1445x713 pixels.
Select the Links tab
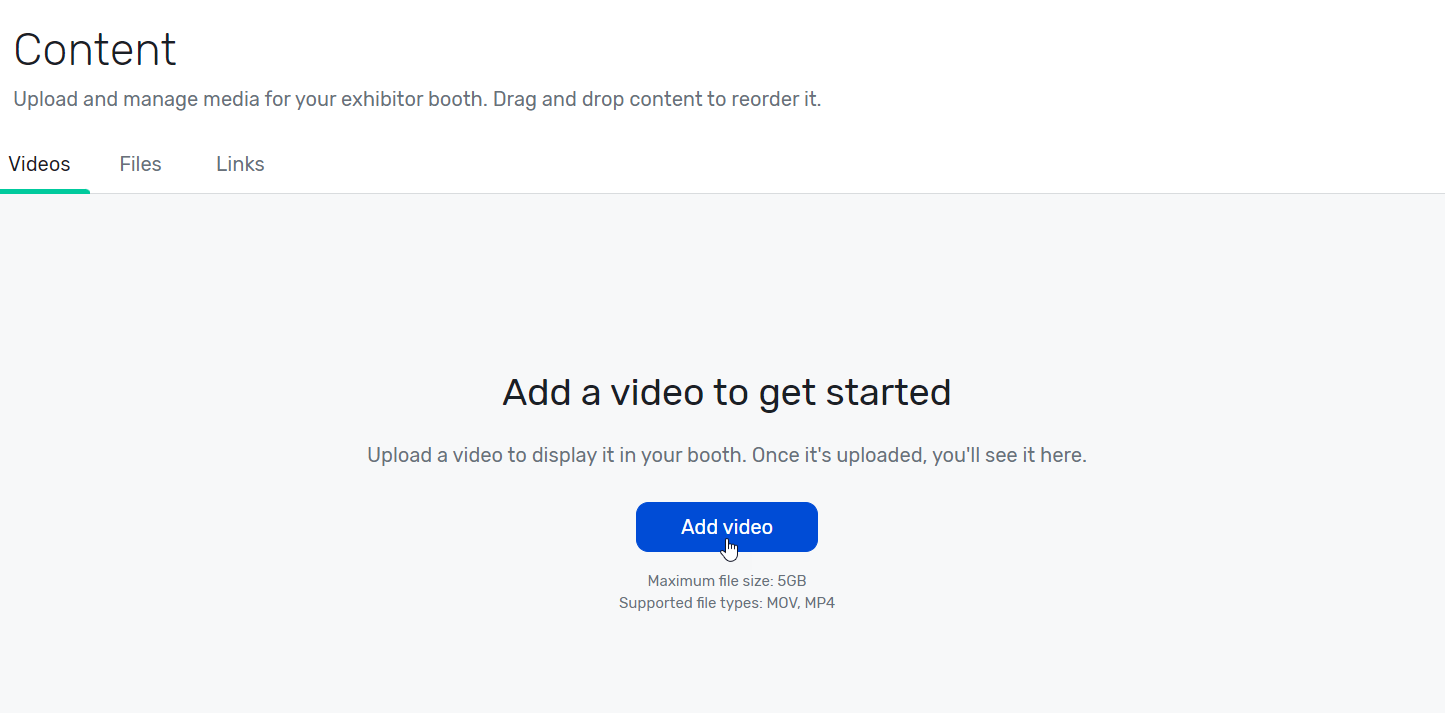pos(240,164)
